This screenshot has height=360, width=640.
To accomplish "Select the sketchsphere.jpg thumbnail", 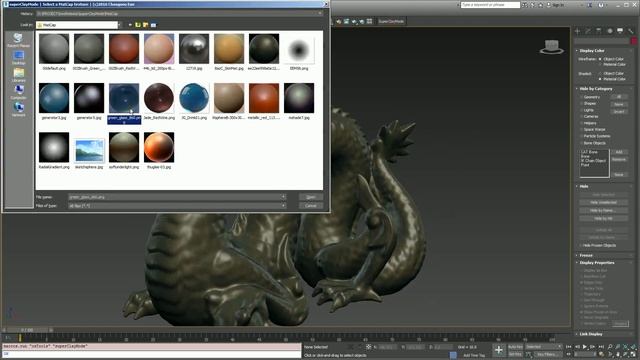I will click(89, 151).
